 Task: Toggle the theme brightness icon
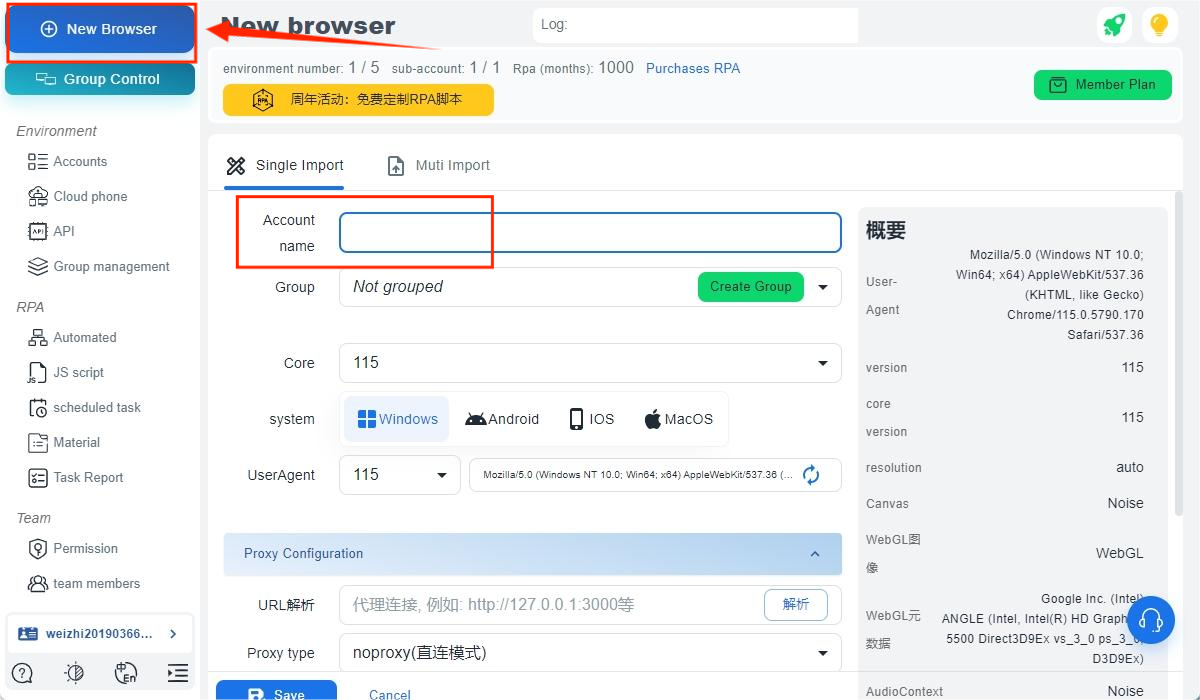(x=74, y=673)
